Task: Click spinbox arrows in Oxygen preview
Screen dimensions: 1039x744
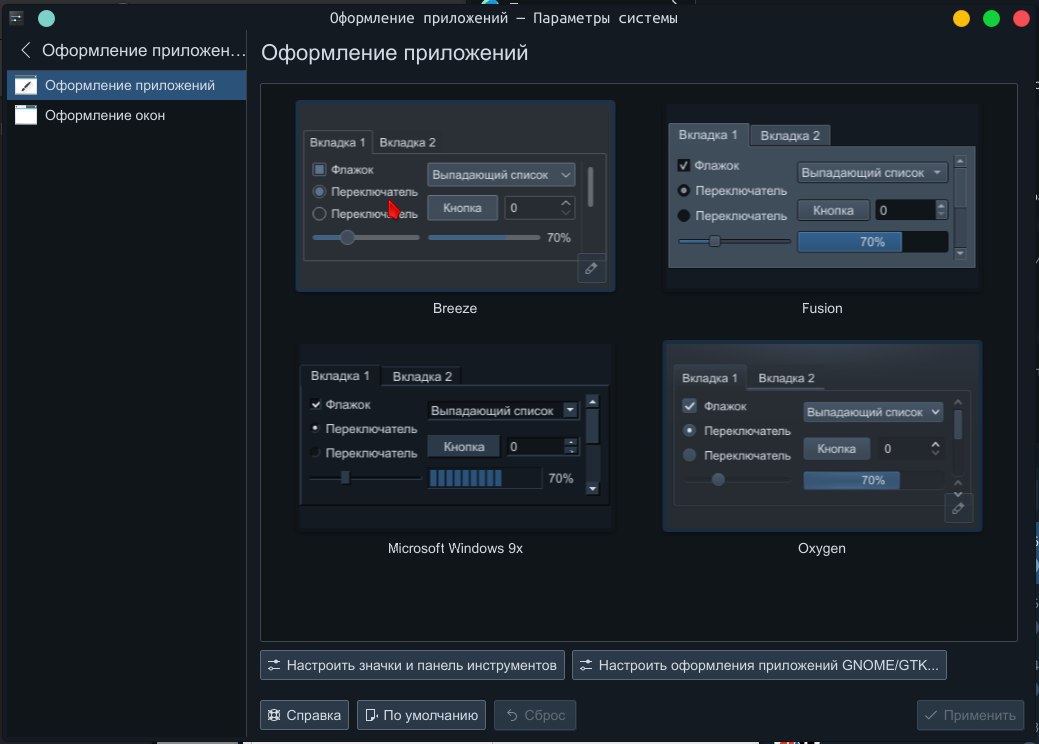Action: (935, 449)
